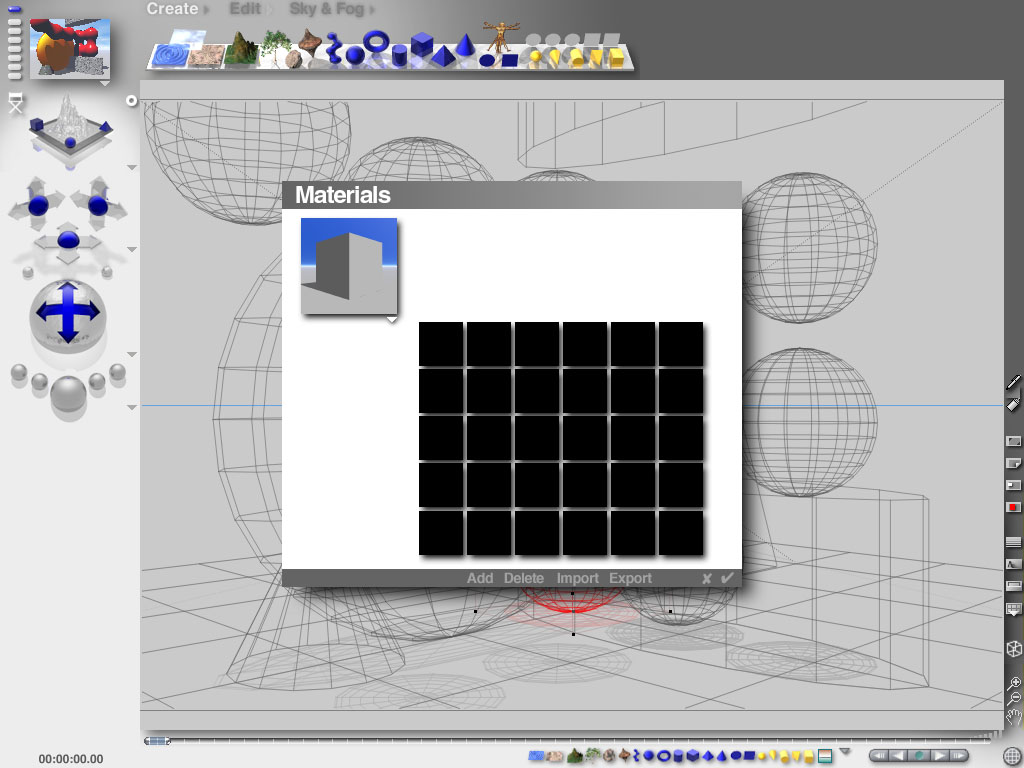Toggle the red-dot display mode on right bar

[x=1013, y=508]
